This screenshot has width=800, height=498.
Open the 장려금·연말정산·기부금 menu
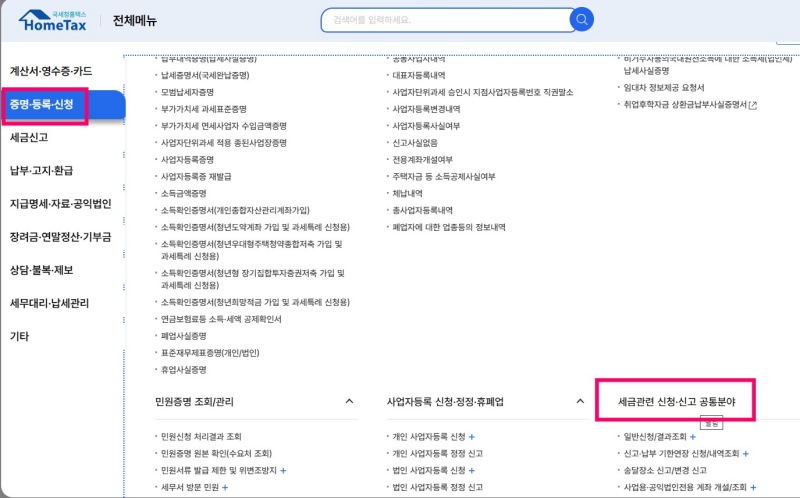[61, 237]
